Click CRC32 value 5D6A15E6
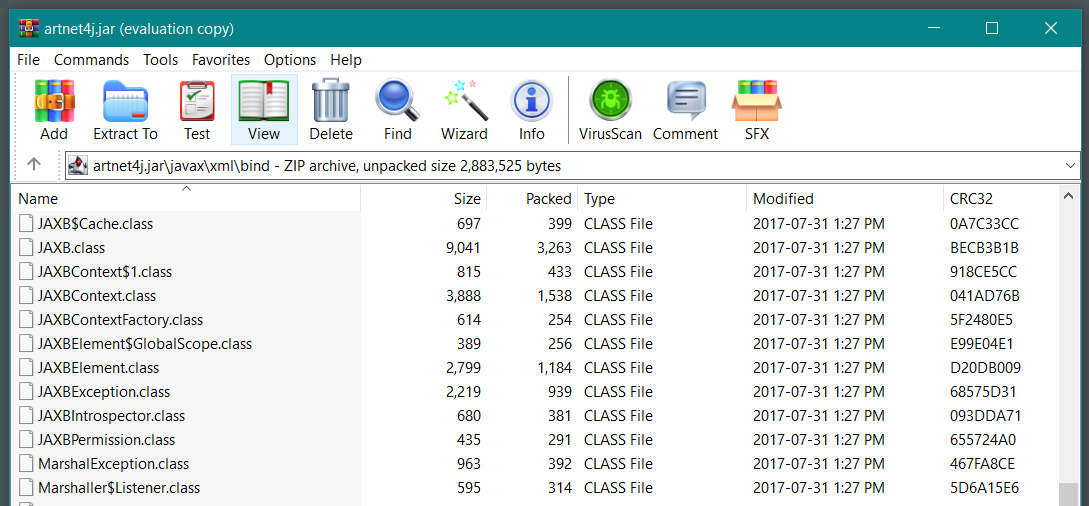 pos(984,488)
